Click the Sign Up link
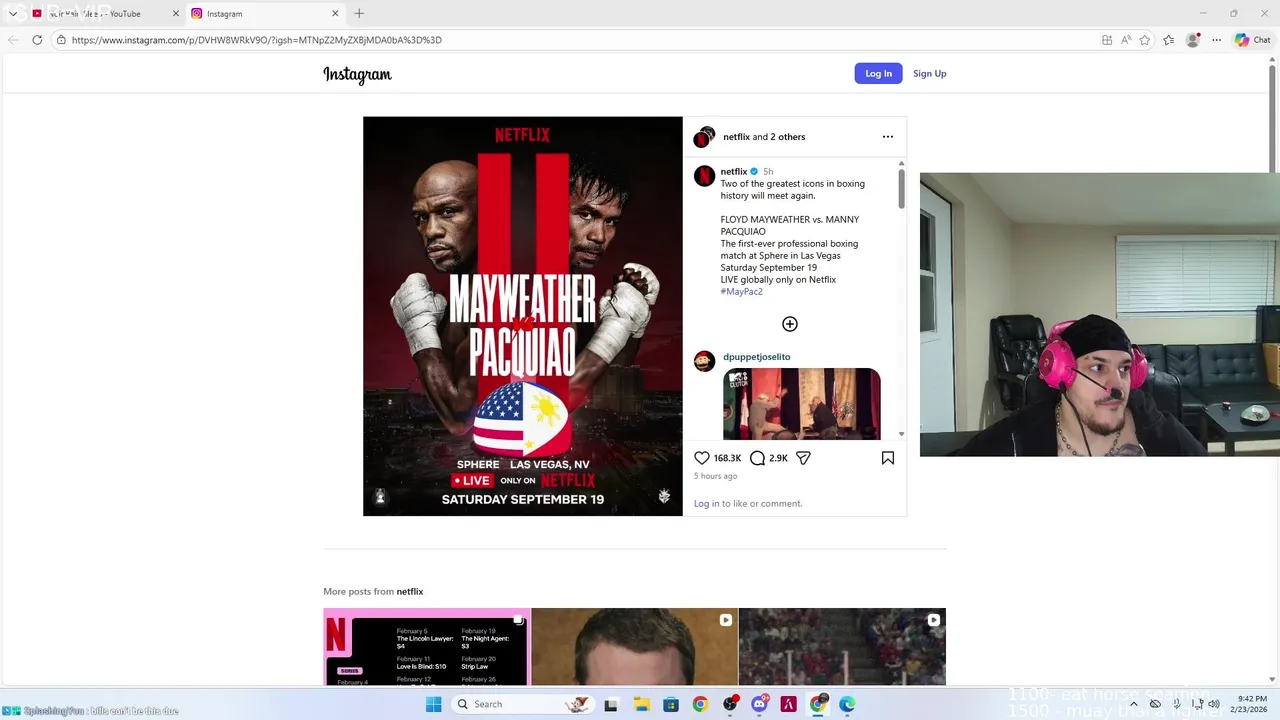 929,73
